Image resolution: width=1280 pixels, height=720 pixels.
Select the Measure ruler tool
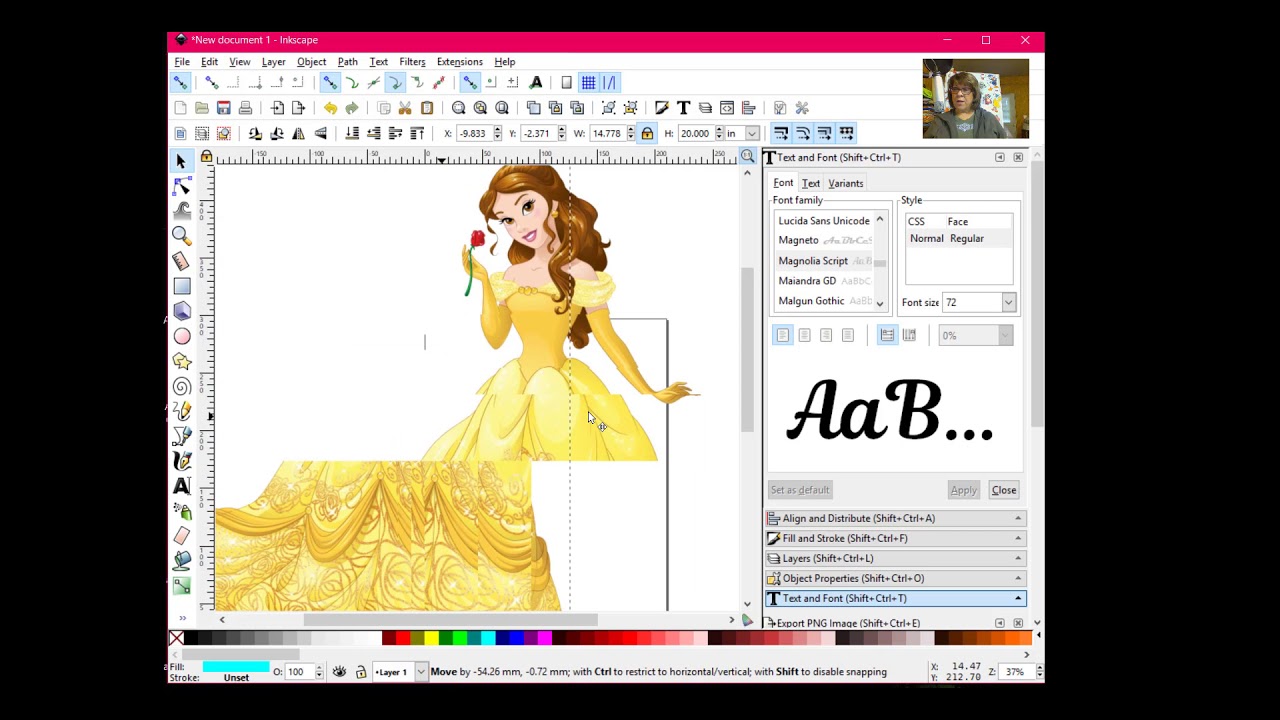[181, 261]
